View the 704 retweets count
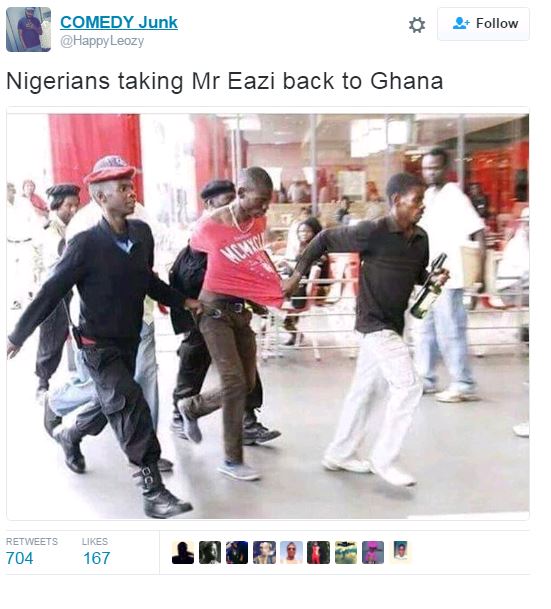The height and width of the screenshot is (609, 551). click(19, 559)
